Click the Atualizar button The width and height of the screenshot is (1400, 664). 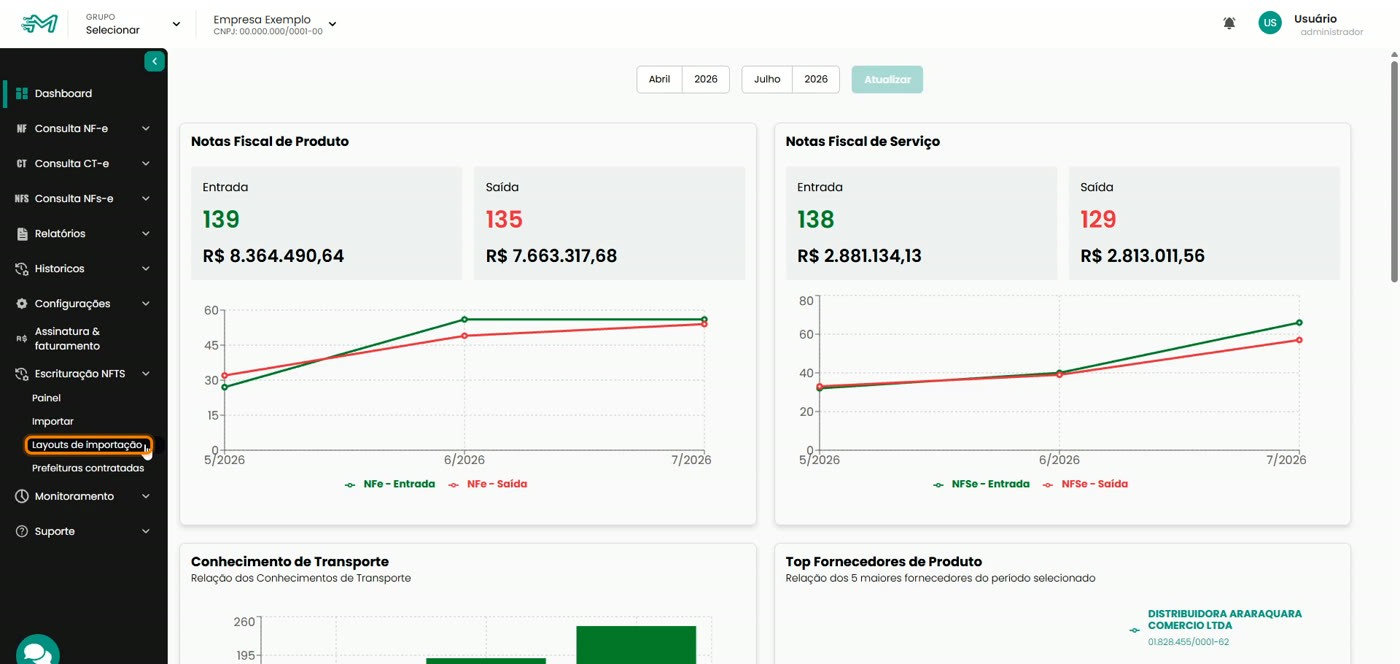coord(887,80)
